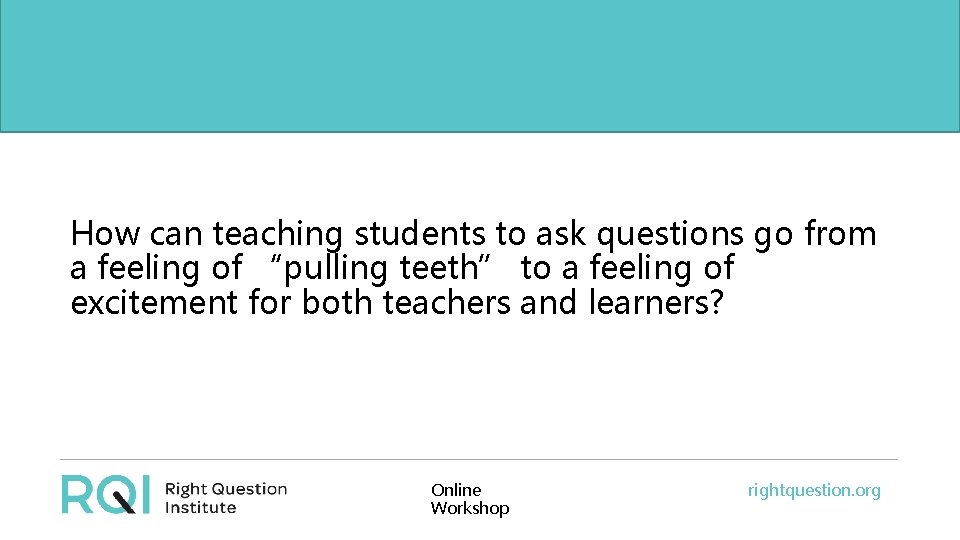
Task: Select the "Workshop" footer text
Action: coord(470,508)
